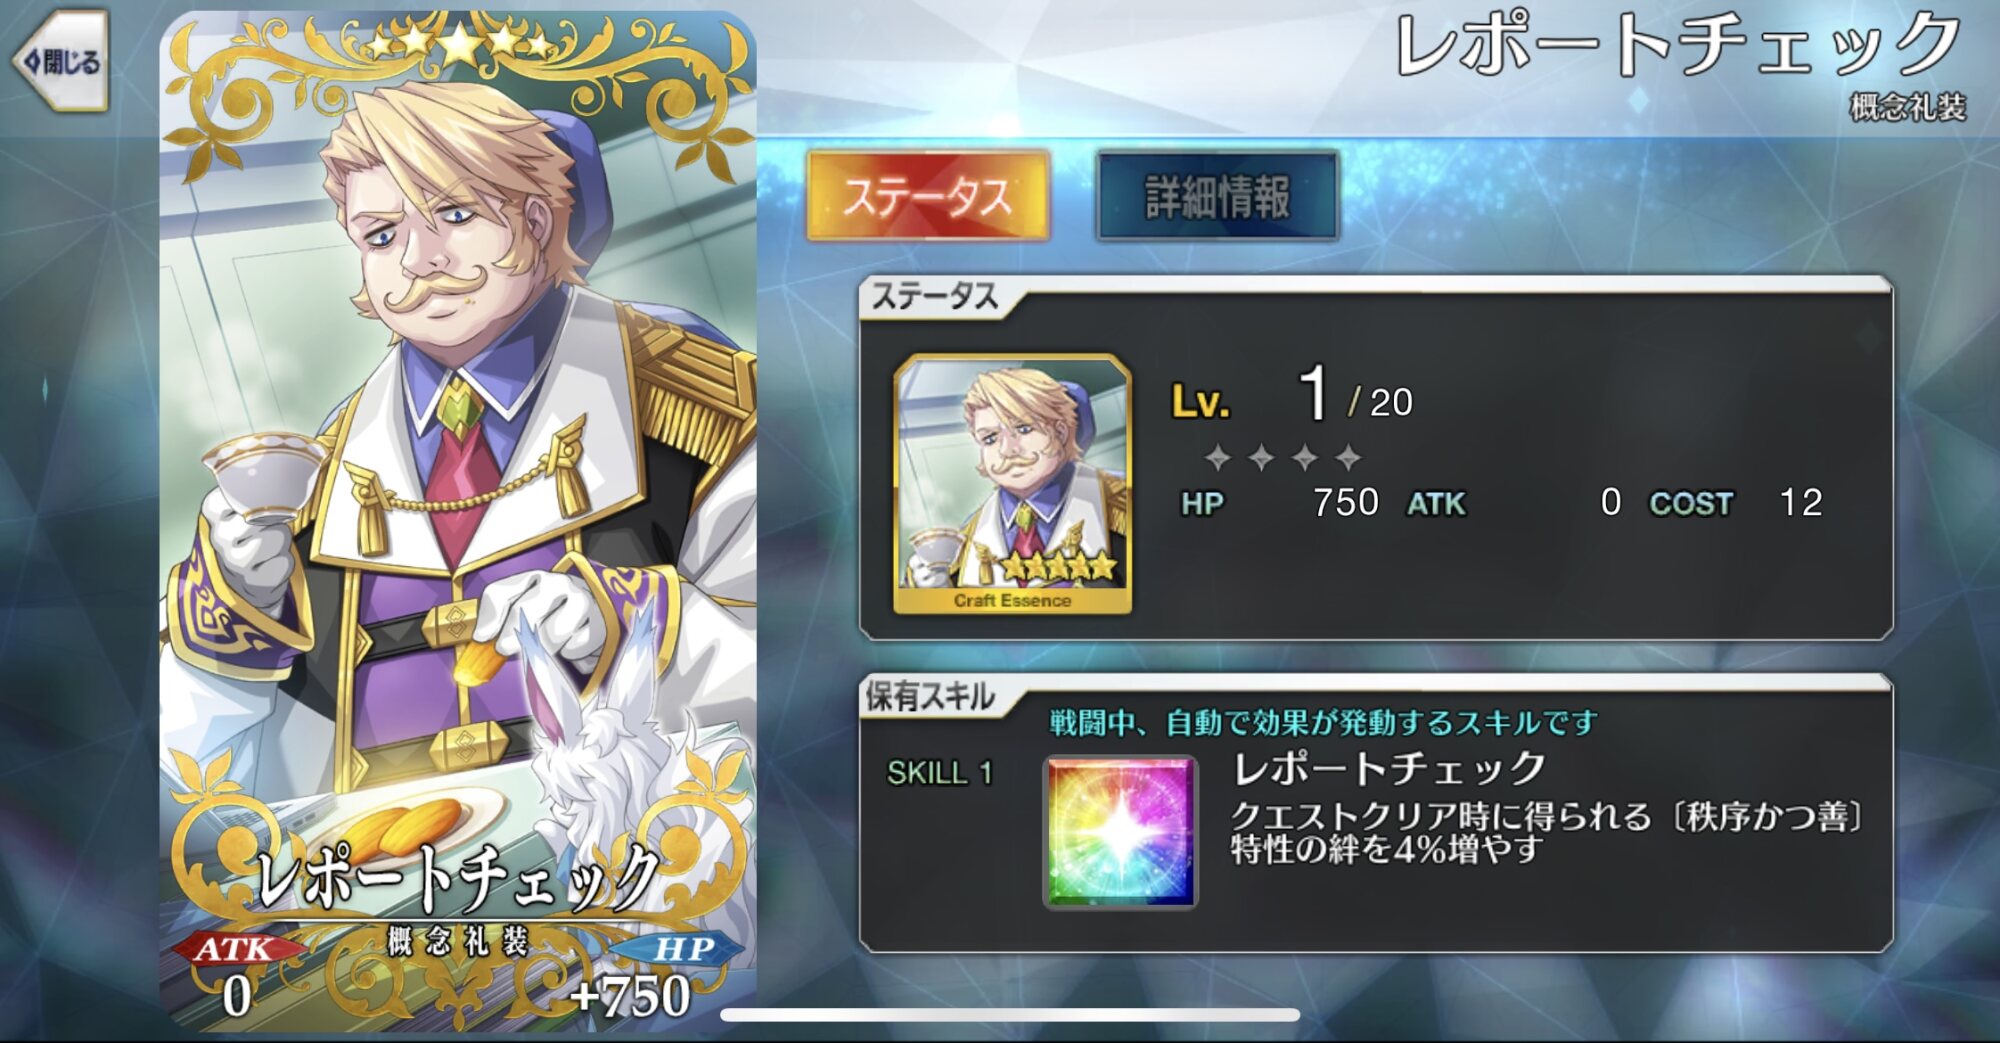The height and width of the screenshot is (1043, 2000).
Task: Tap the skill description text
Action: click(1547, 832)
